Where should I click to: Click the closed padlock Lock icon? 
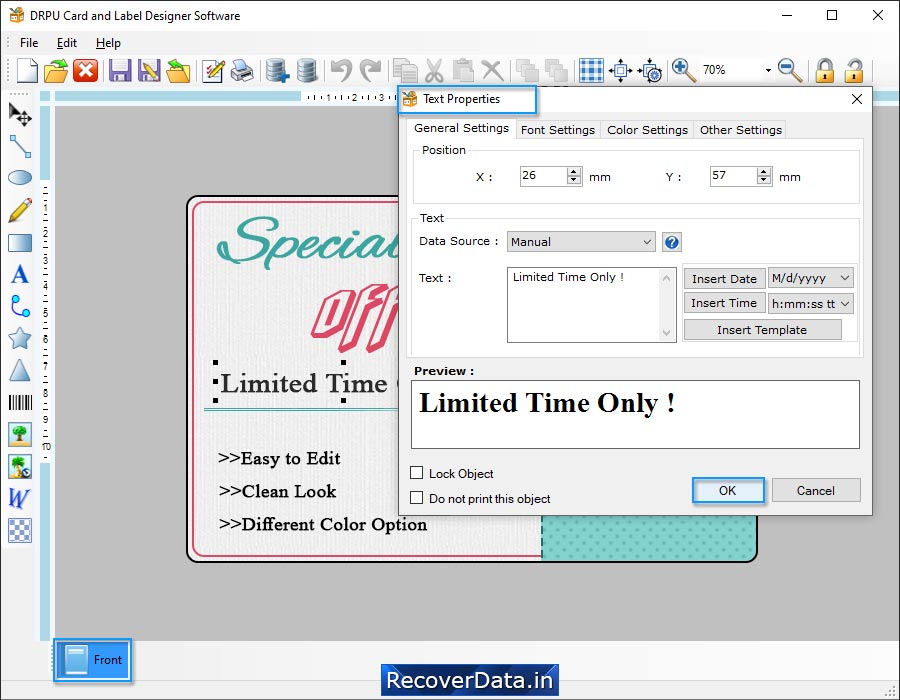coord(825,71)
